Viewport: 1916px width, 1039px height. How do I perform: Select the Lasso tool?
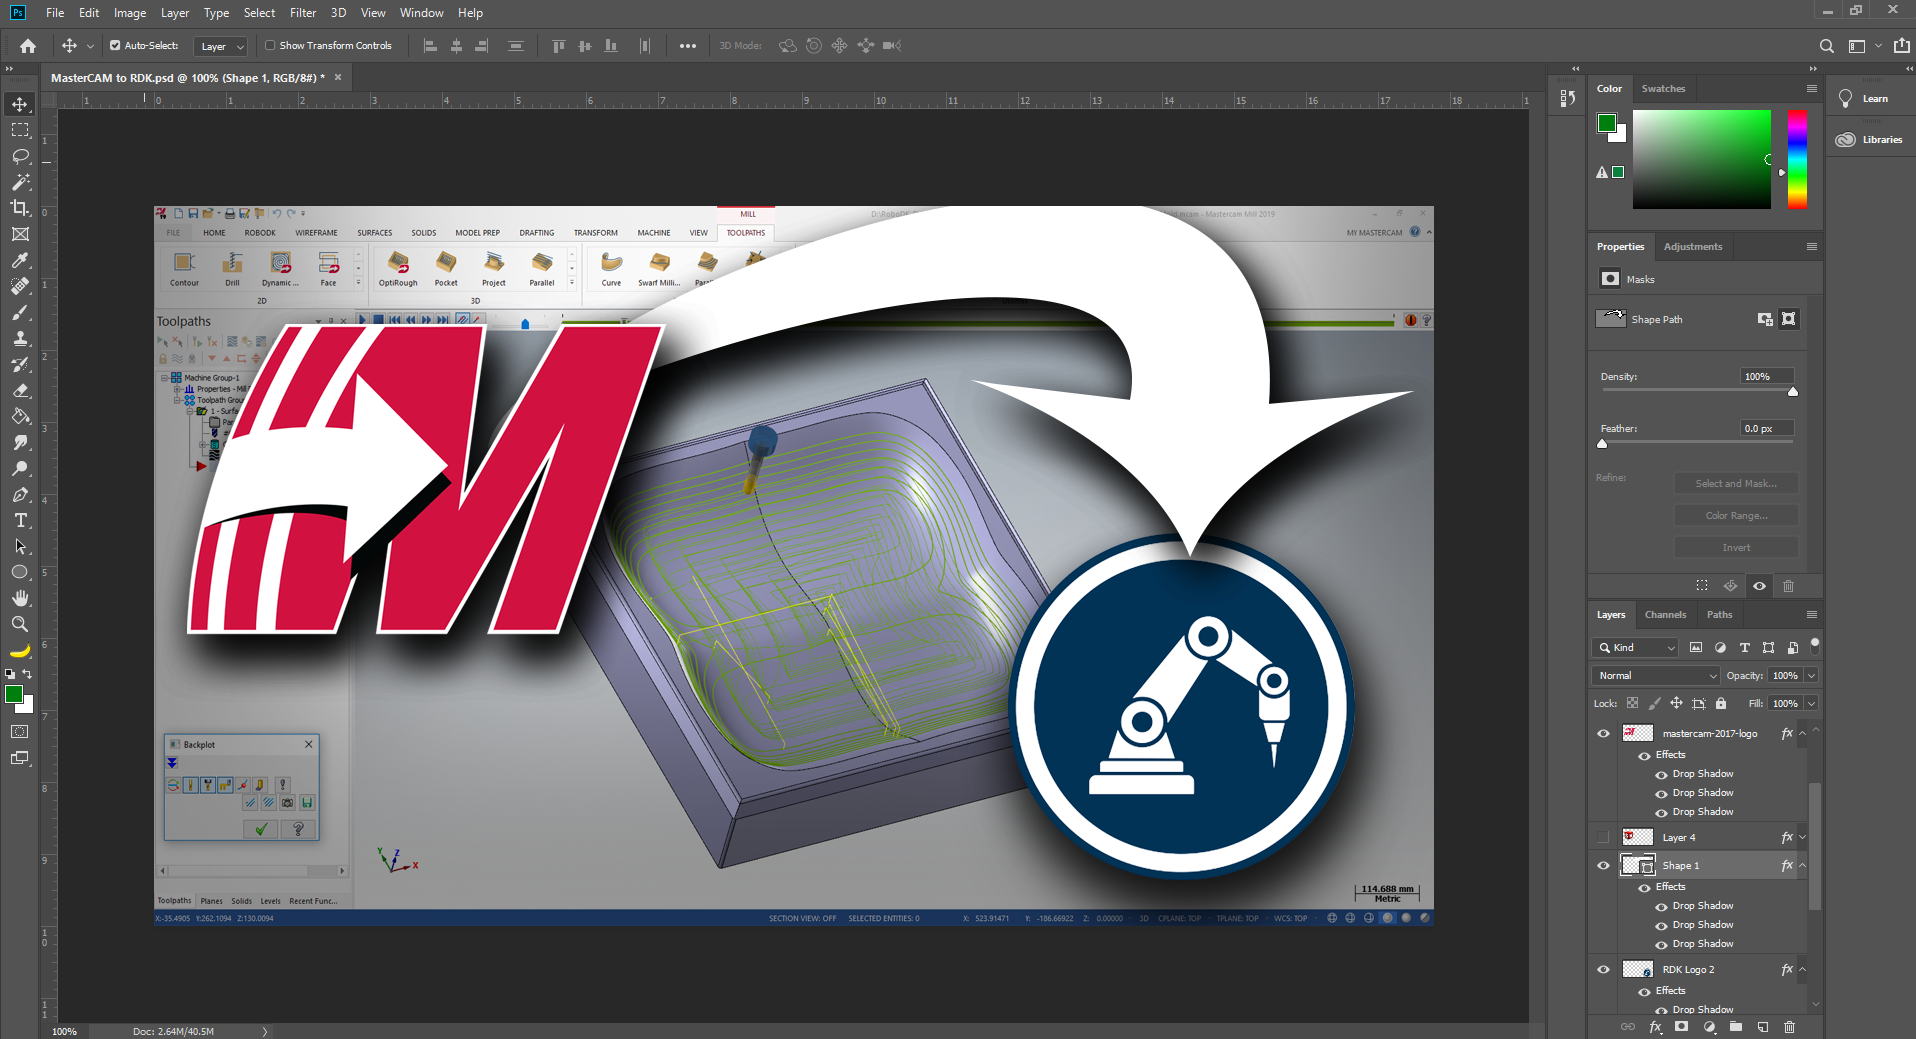pos(20,156)
